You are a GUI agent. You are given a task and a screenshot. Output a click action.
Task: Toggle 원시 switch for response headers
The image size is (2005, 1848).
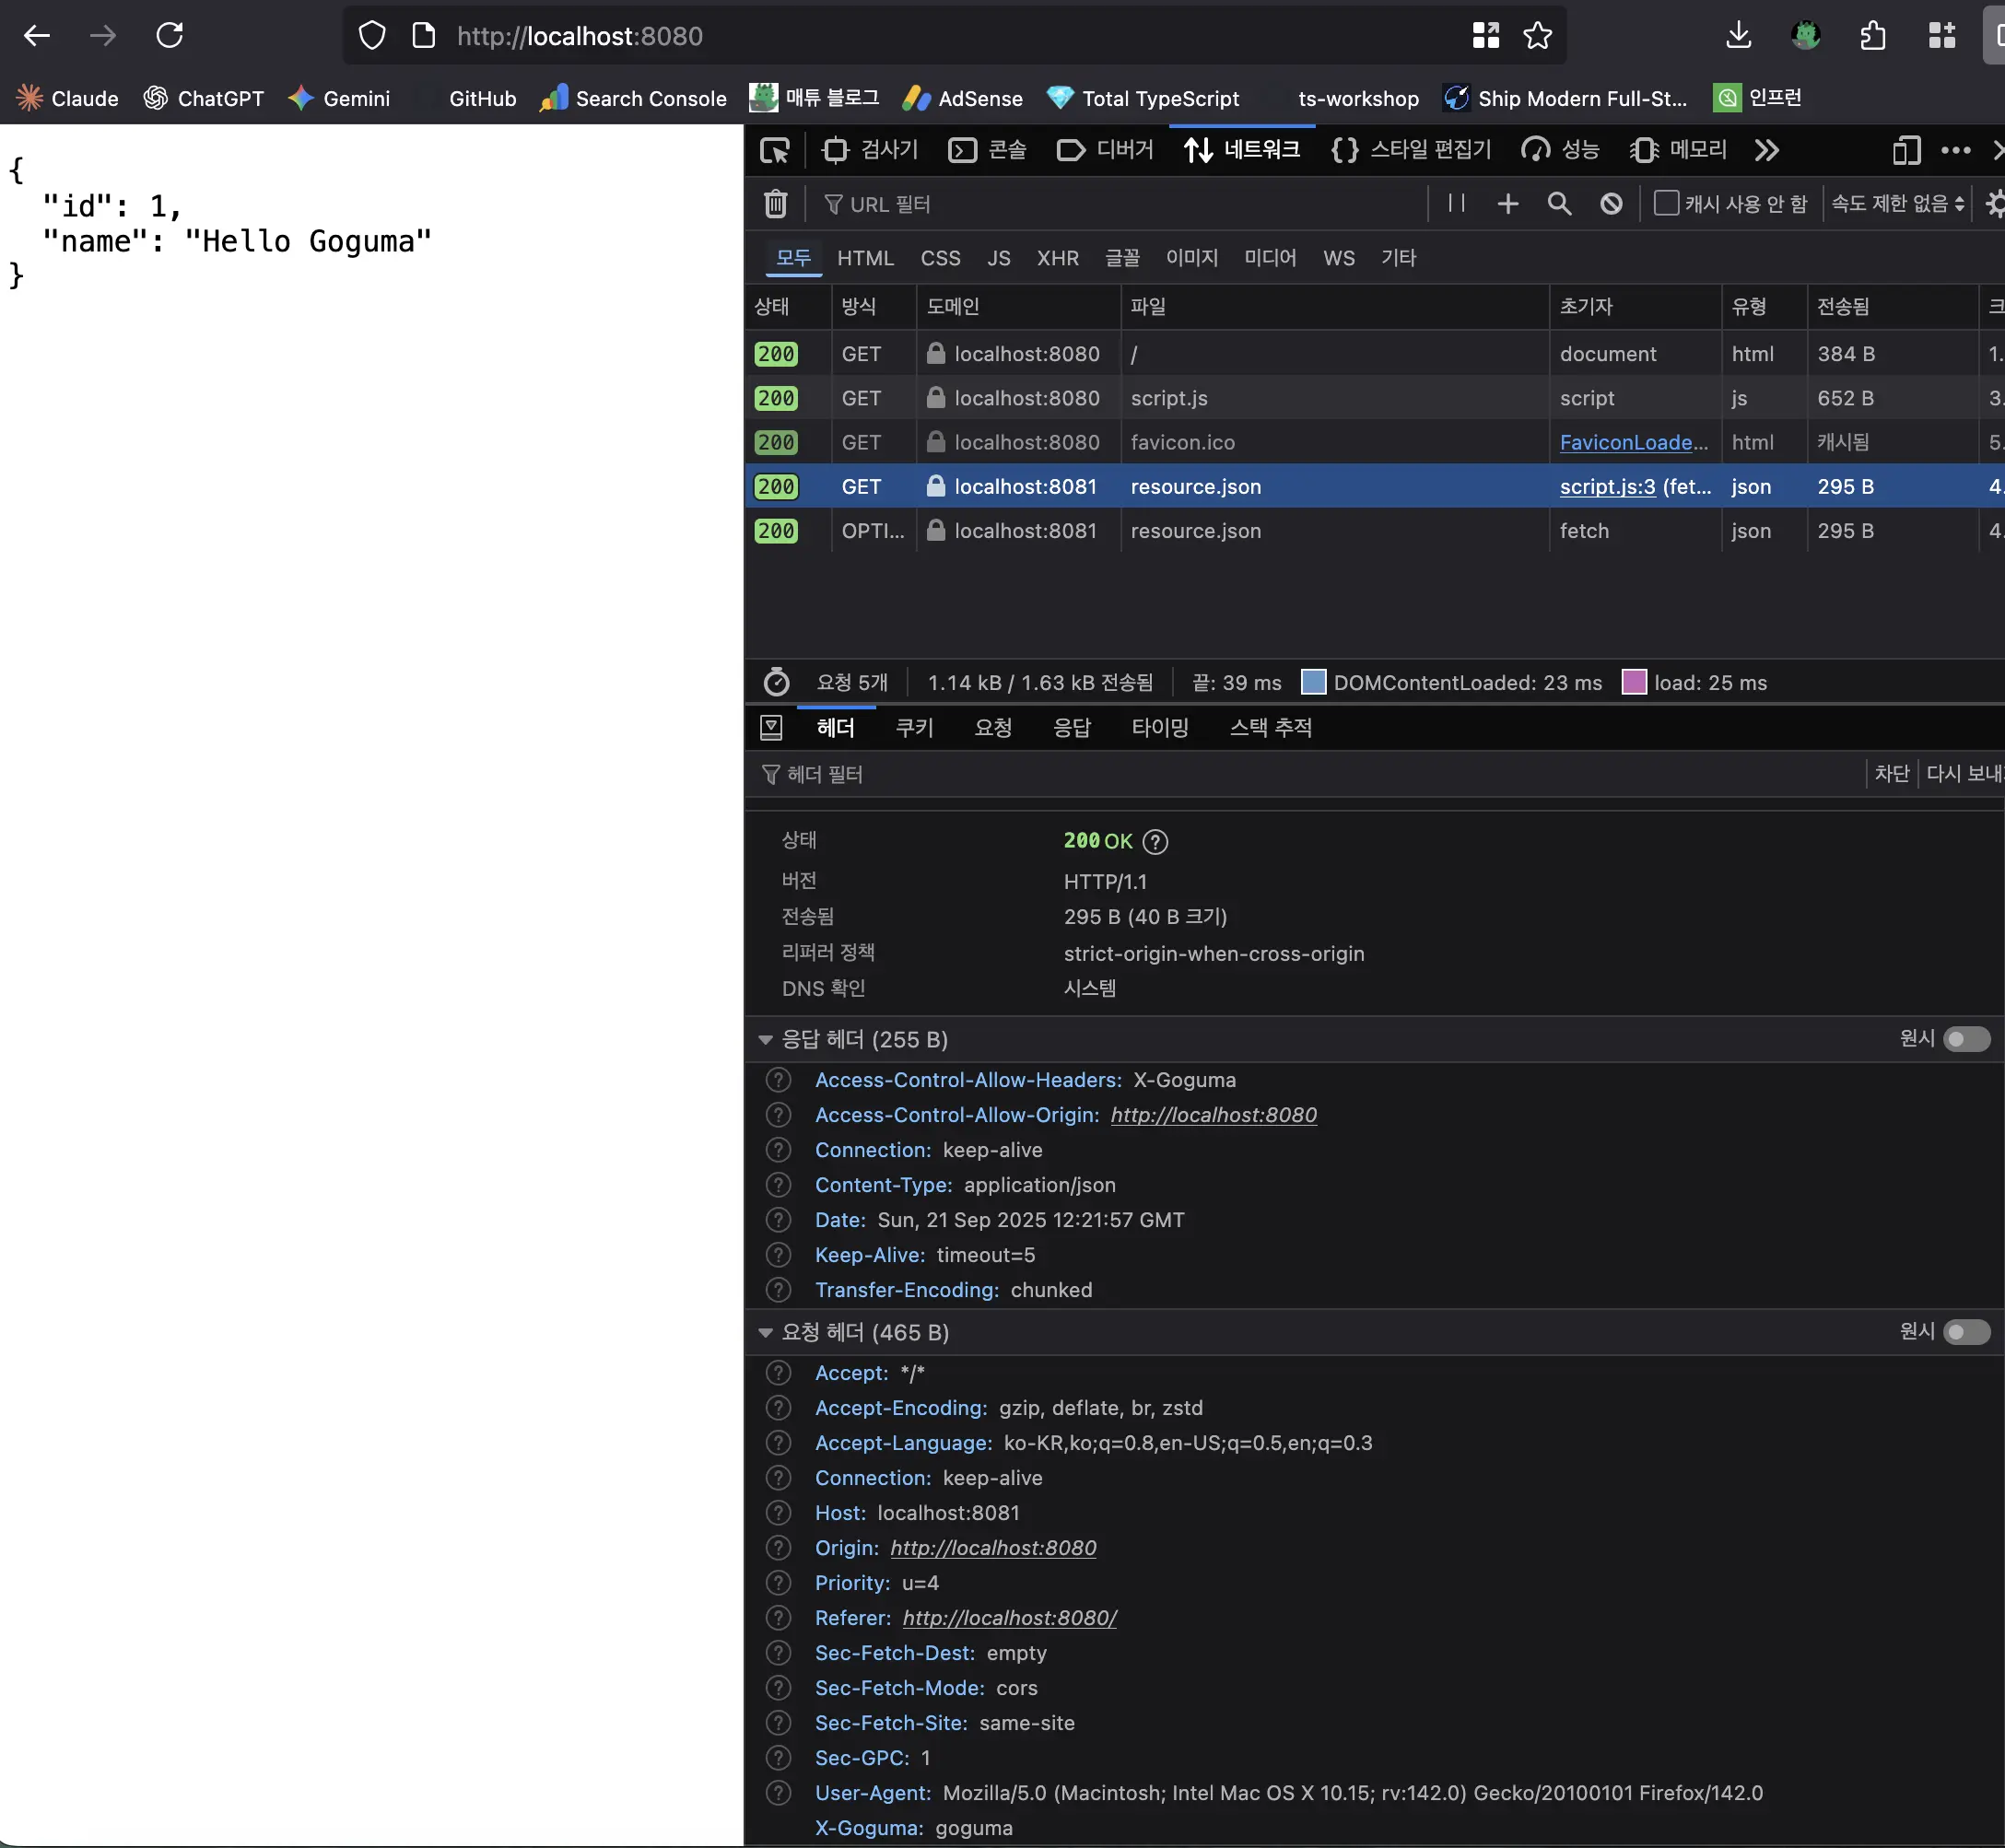tap(1965, 1039)
